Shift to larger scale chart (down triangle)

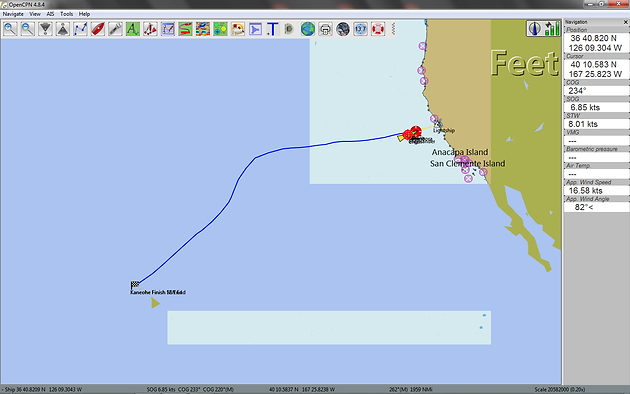(45, 29)
